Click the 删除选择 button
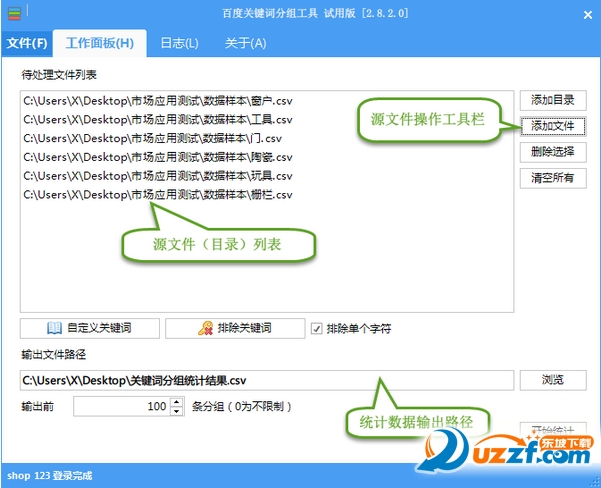Image resolution: width=601 pixels, height=488 pixels. (553, 152)
